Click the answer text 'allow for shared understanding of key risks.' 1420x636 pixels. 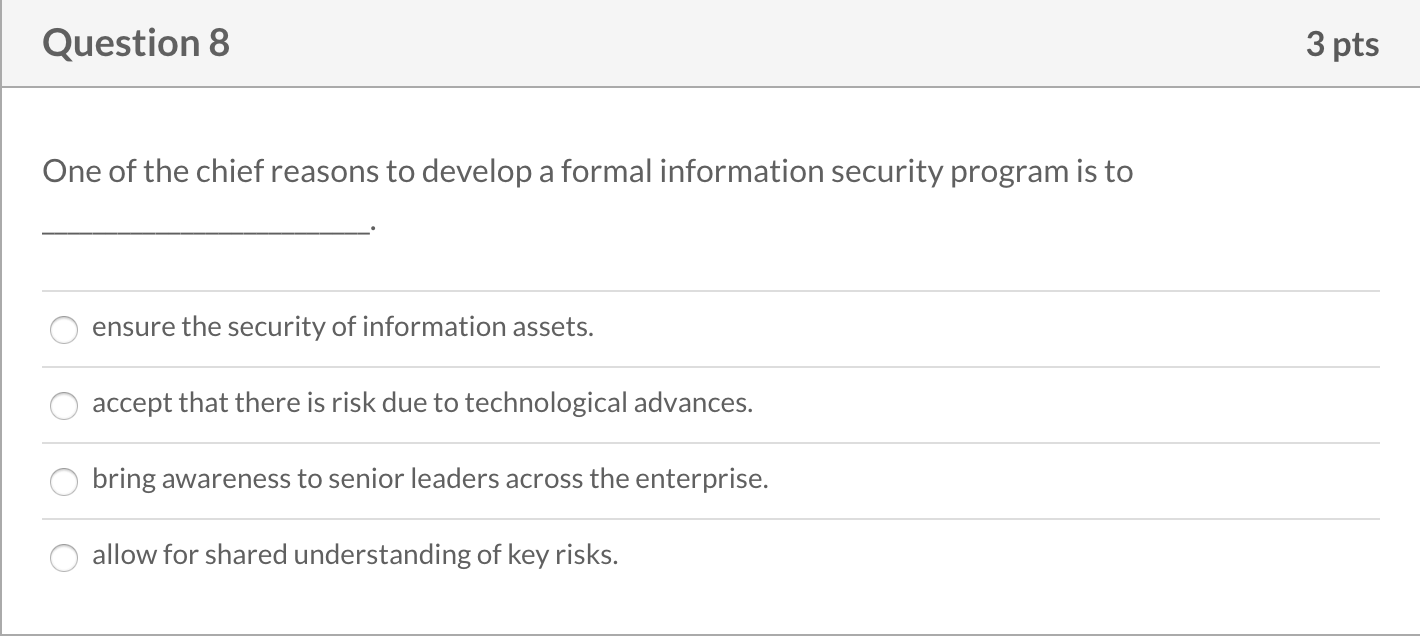click(x=355, y=555)
